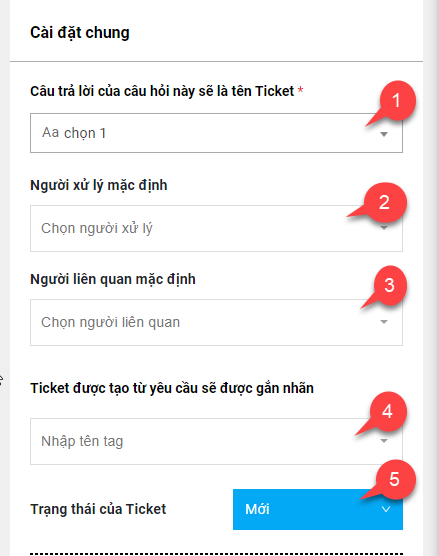
Task: Click the vertical scrollbar on the right edge
Action: (x=433, y=278)
